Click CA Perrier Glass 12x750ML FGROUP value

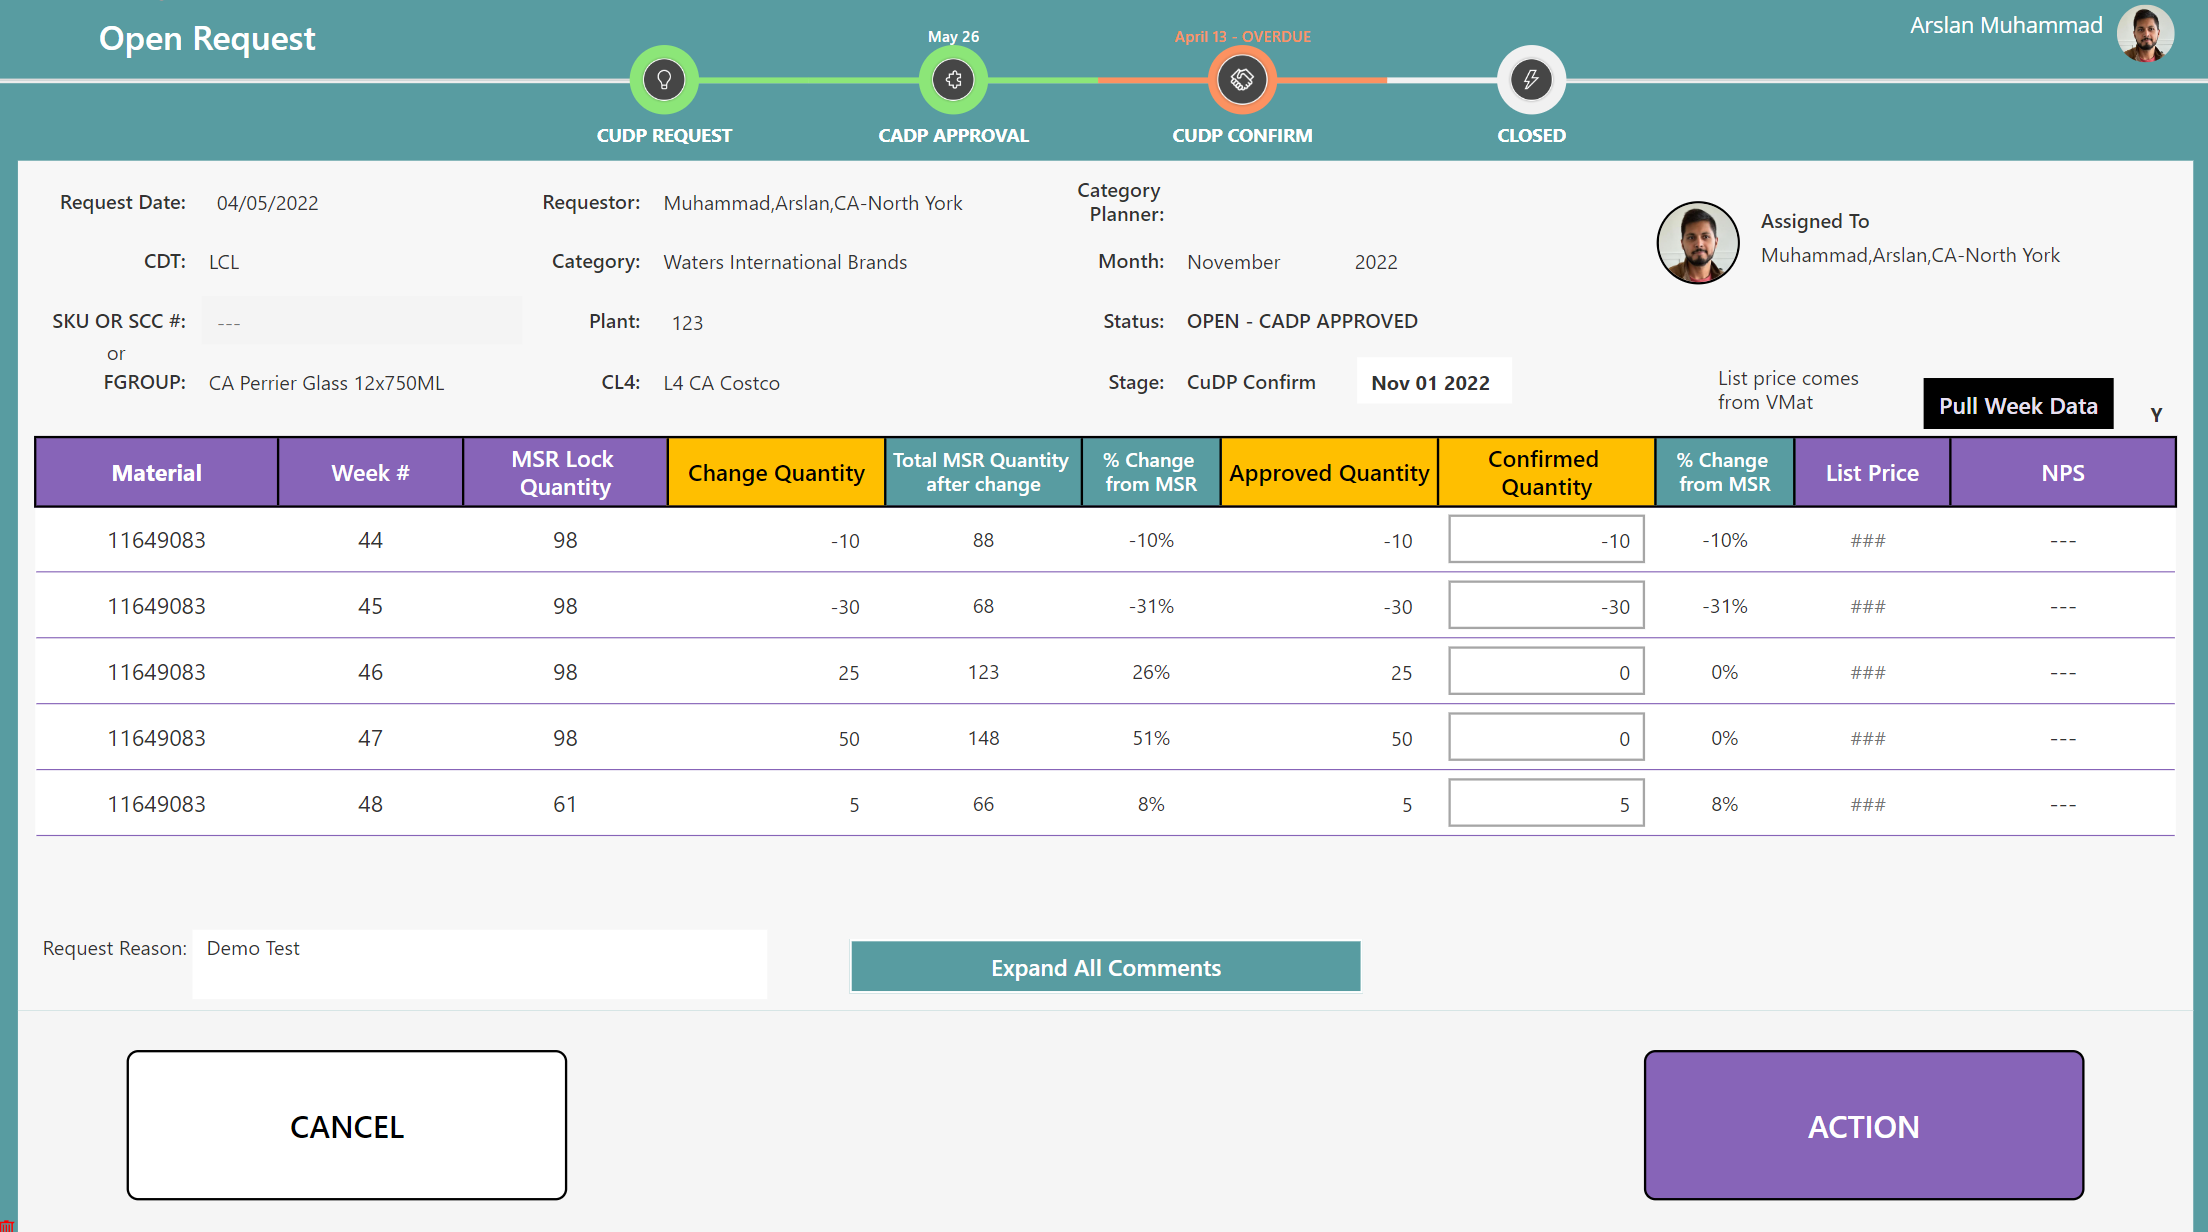pyautogui.click(x=326, y=383)
